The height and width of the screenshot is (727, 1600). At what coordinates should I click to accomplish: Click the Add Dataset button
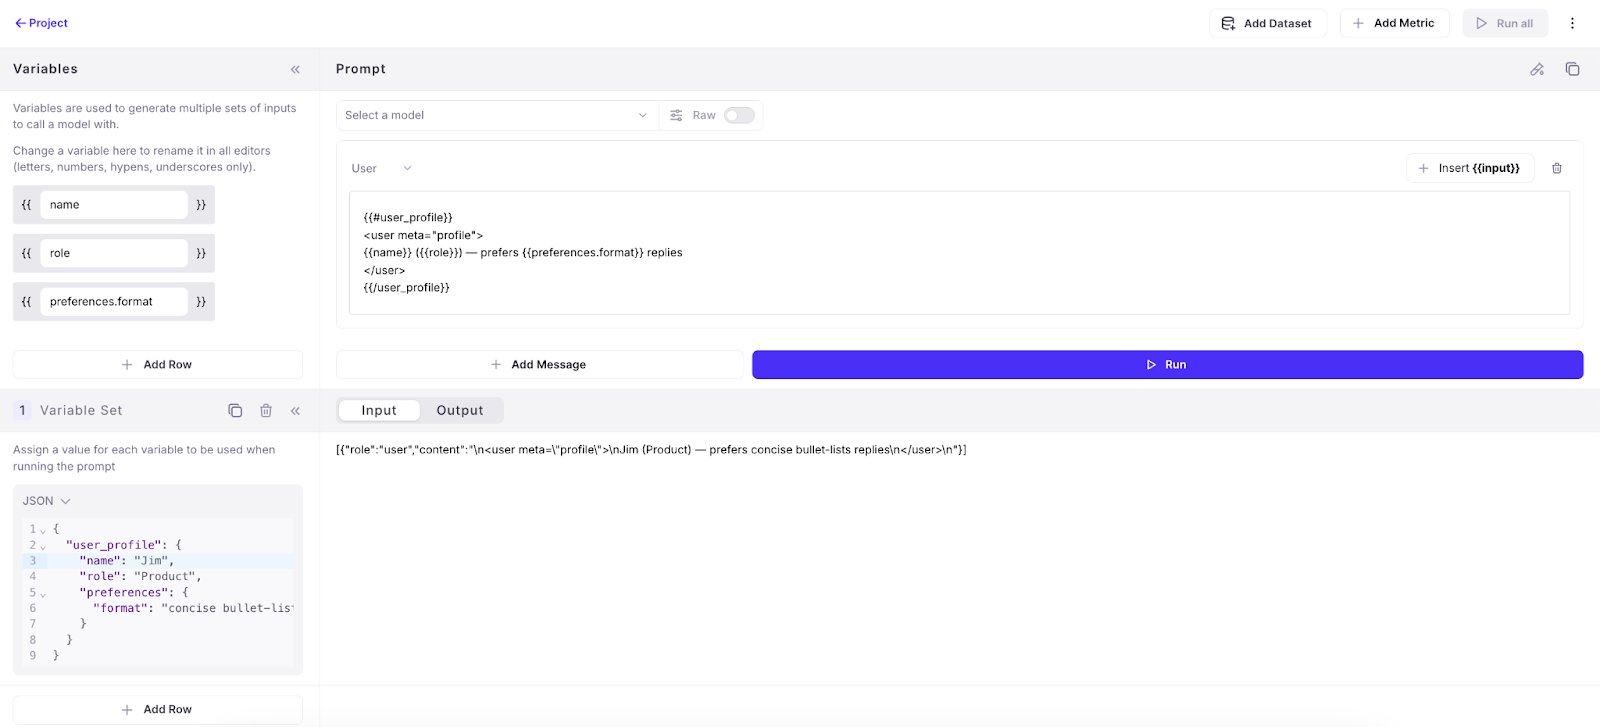1267,23
